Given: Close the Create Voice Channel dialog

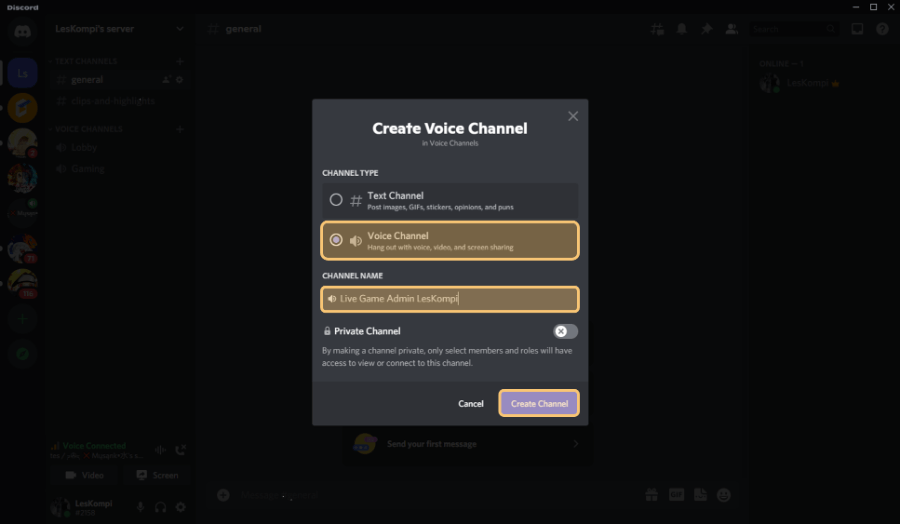Looking at the screenshot, I should tap(573, 116).
